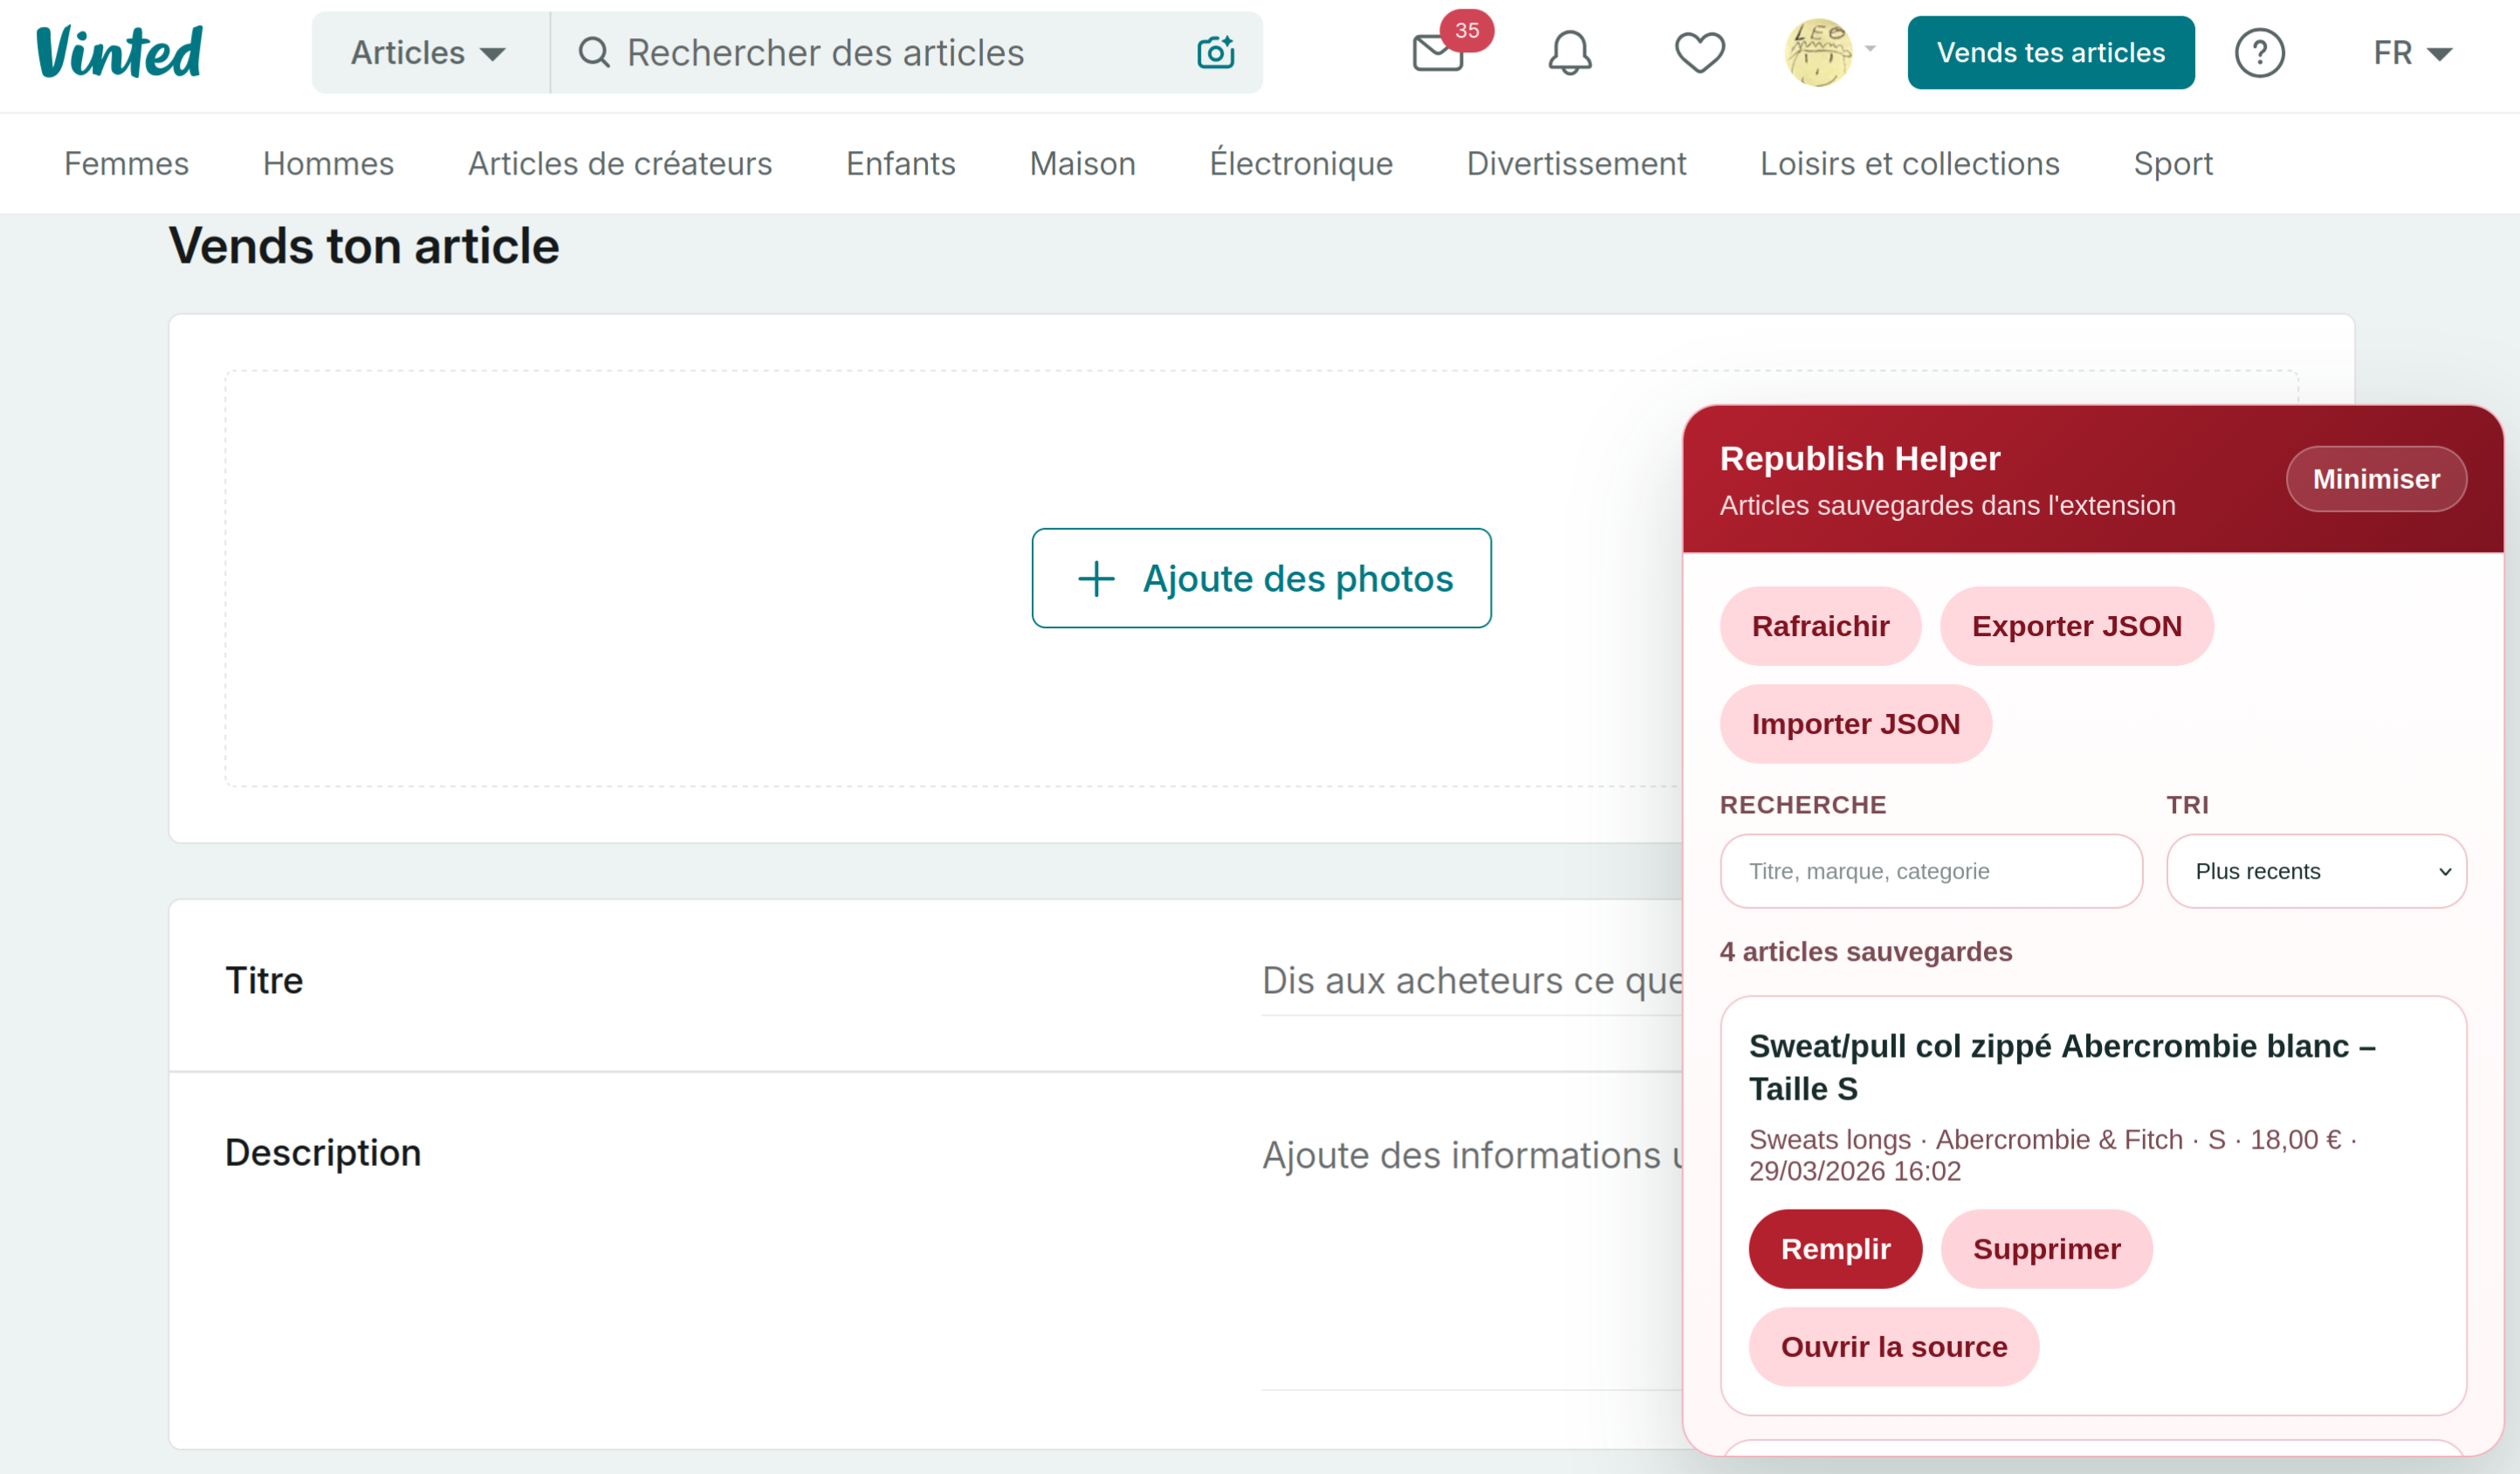Open favorites heart icon
Image resolution: width=2520 pixels, height=1474 pixels.
1699,53
